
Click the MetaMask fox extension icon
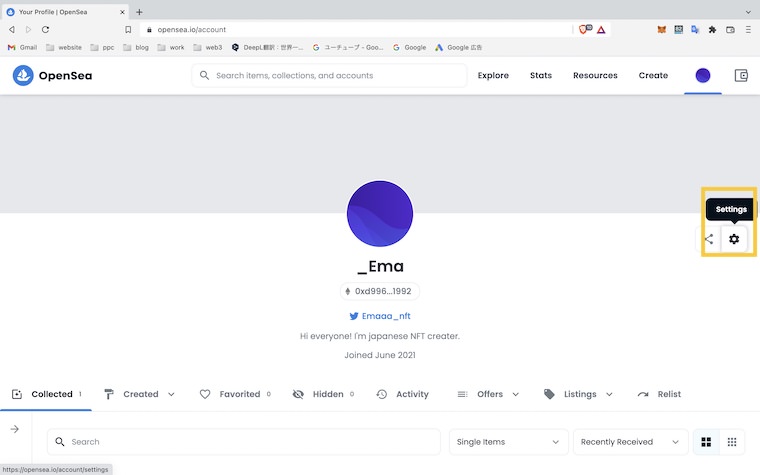[661, 30]
